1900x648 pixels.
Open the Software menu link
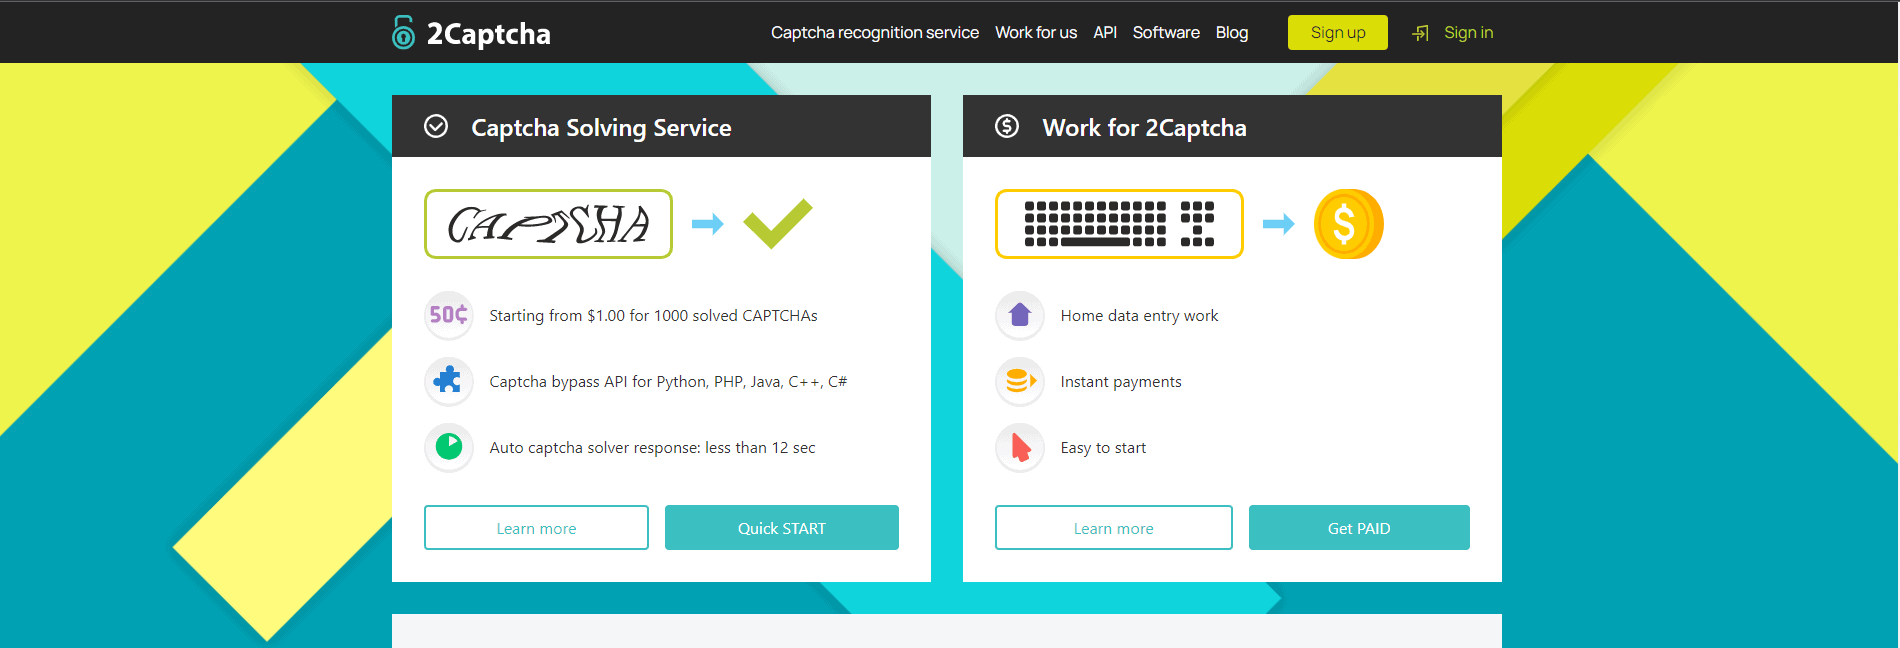point(1166,32)
